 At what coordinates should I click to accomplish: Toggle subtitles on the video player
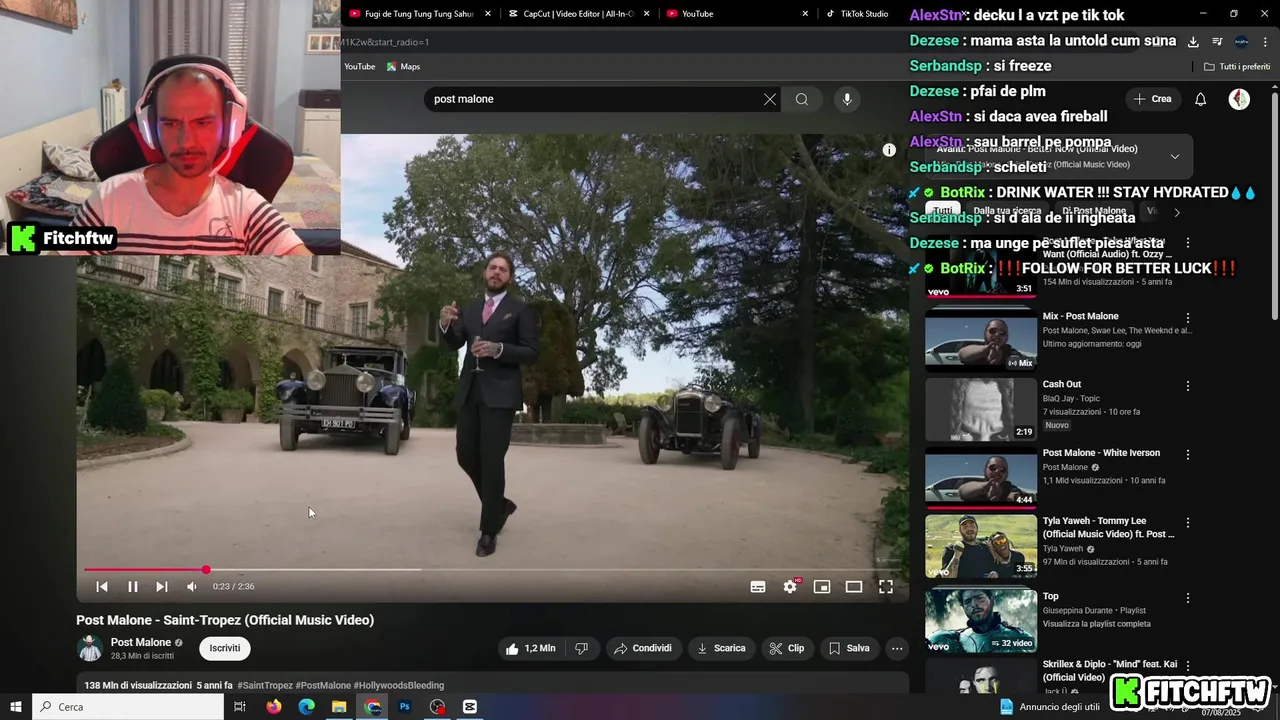coord(758,587)
